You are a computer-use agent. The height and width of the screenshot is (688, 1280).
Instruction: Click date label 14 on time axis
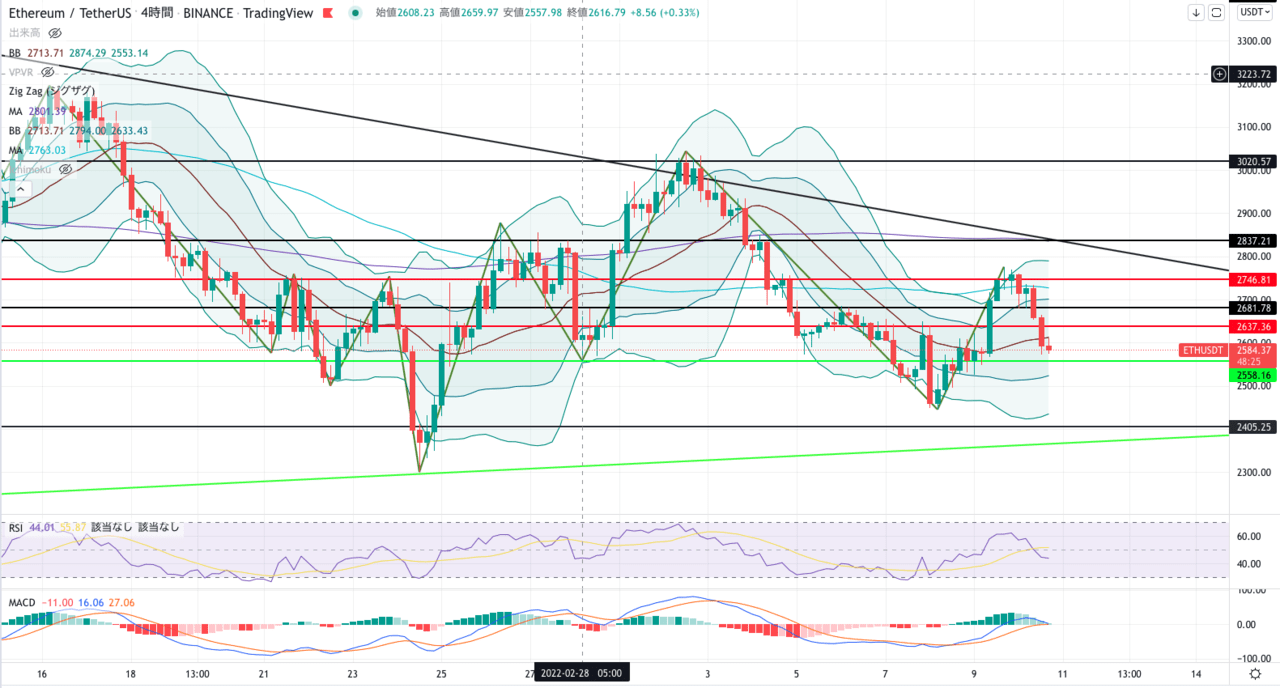coord(1196,673)
